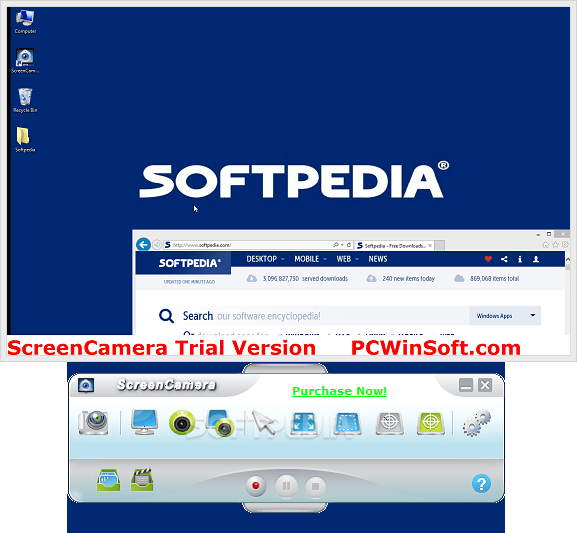
Task: Click the magnifying glass search icon
Action: click(166, 316)
